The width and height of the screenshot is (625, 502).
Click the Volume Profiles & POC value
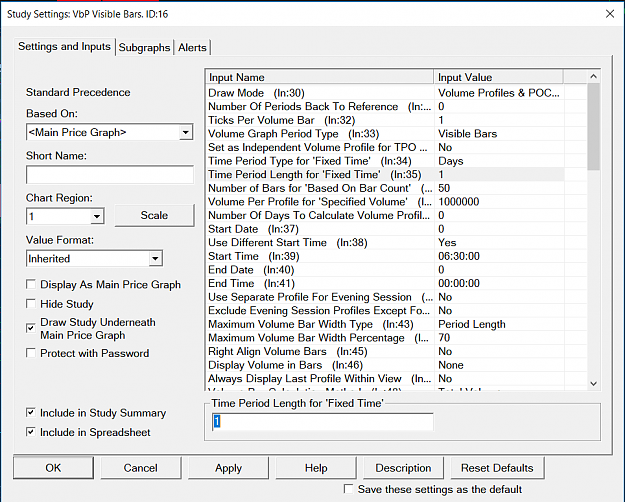click(x=499, y=93)
